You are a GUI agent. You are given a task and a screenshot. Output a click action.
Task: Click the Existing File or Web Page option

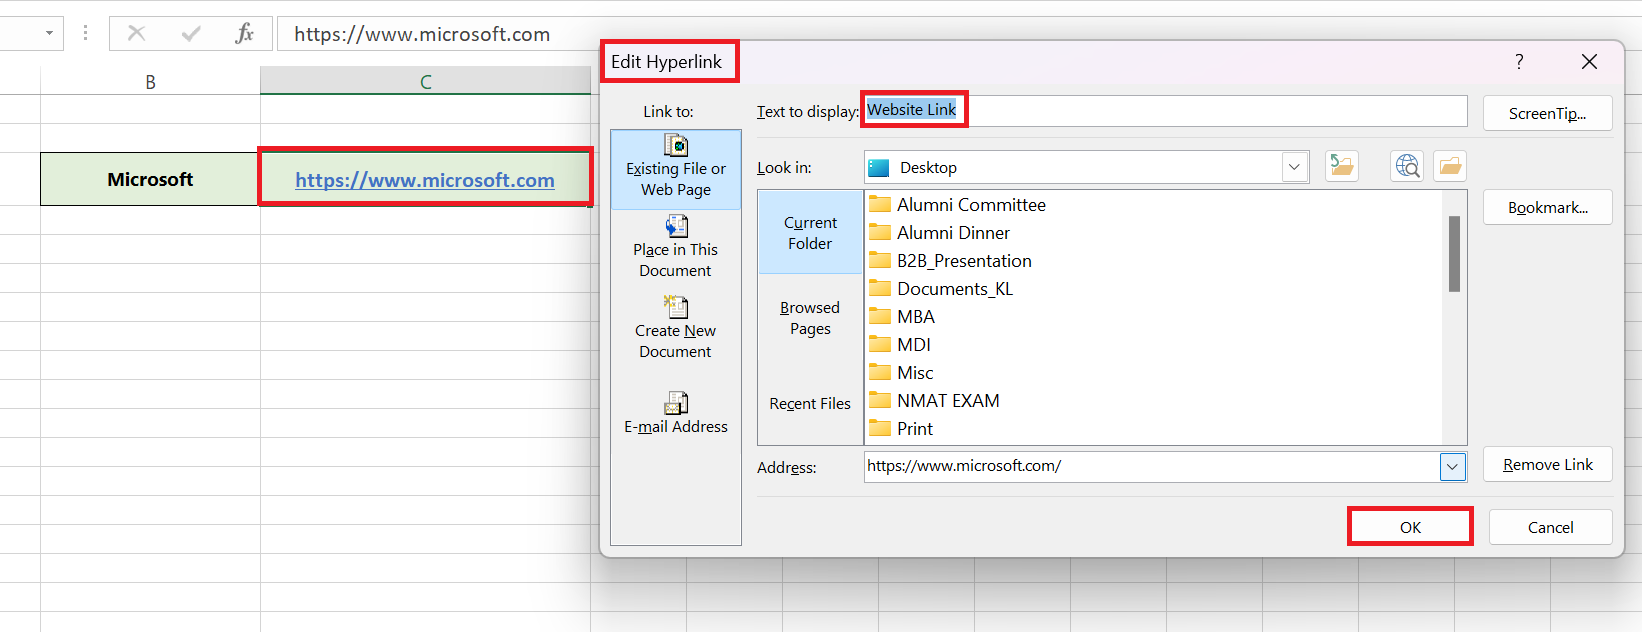click(x=676, y=169)
